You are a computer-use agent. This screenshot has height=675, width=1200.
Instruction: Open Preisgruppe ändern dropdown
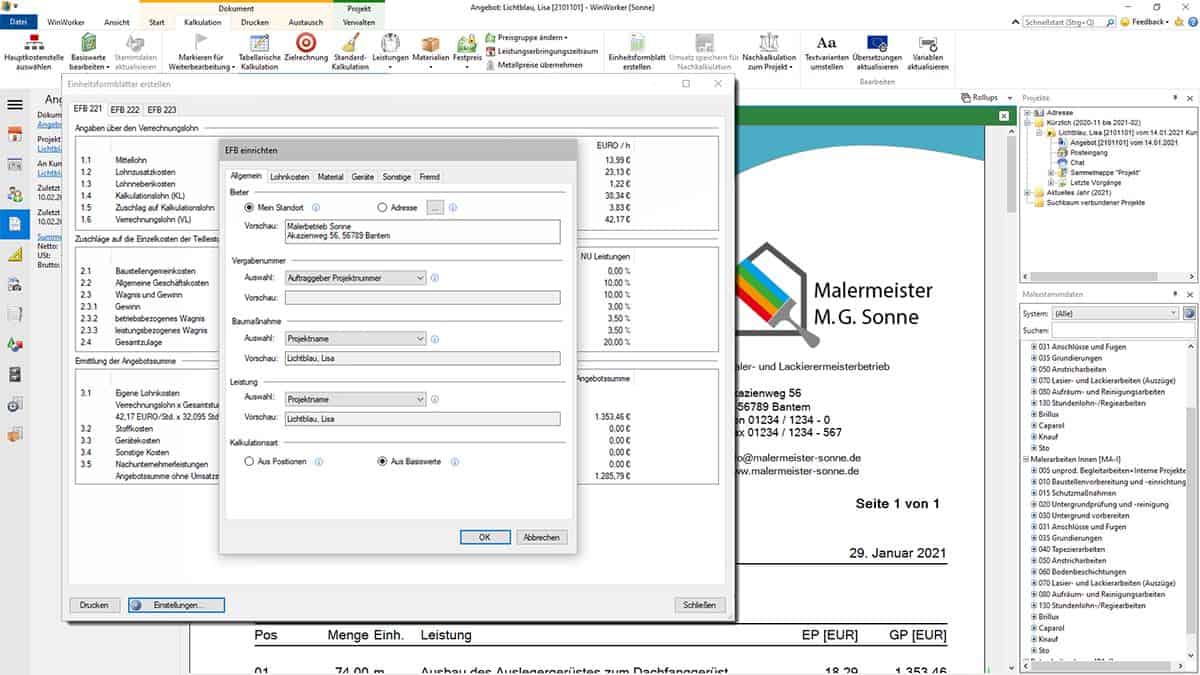526,37
